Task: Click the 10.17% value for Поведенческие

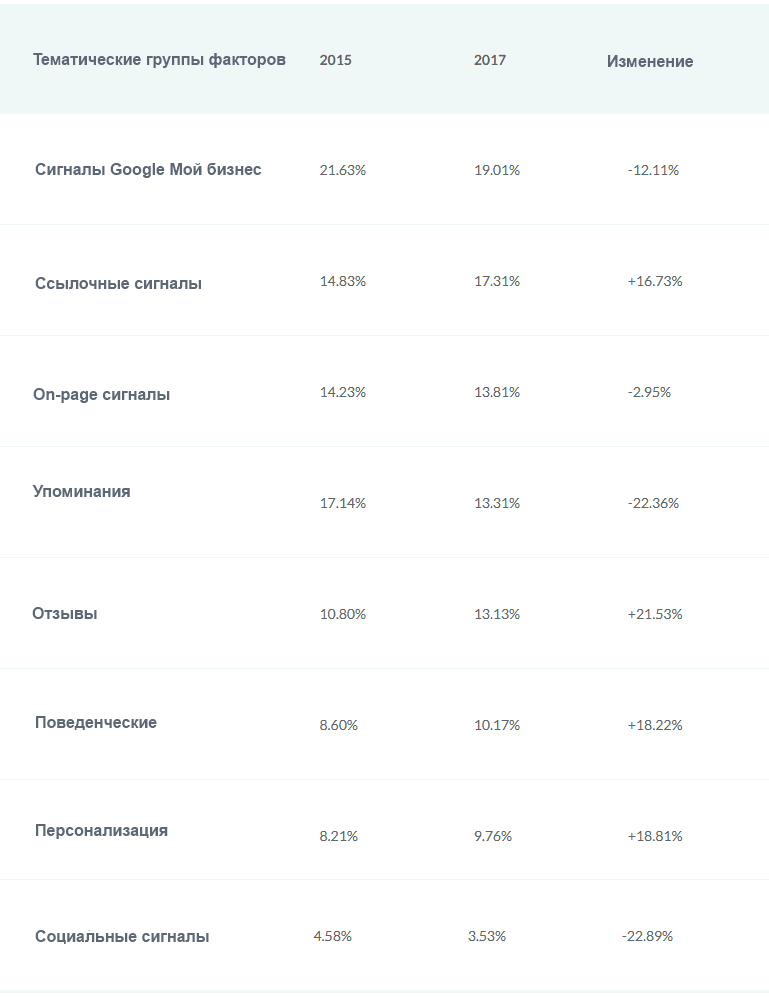Action: point(497,725)
